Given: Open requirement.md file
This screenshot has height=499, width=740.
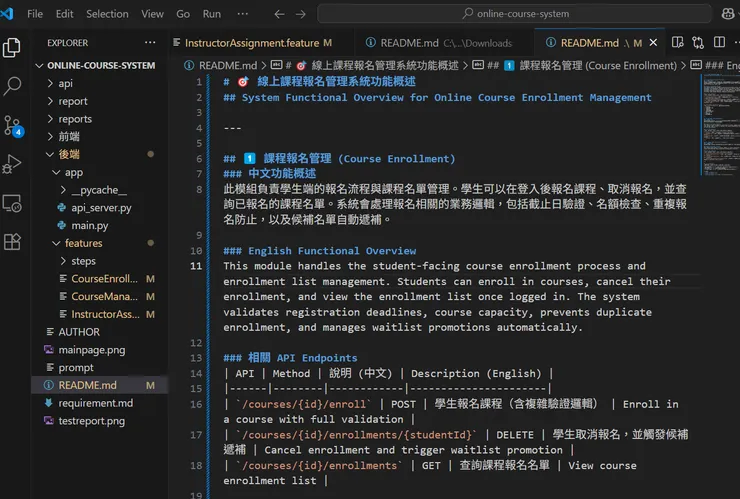Looking at the screenshot, I should tap(95, 403).
